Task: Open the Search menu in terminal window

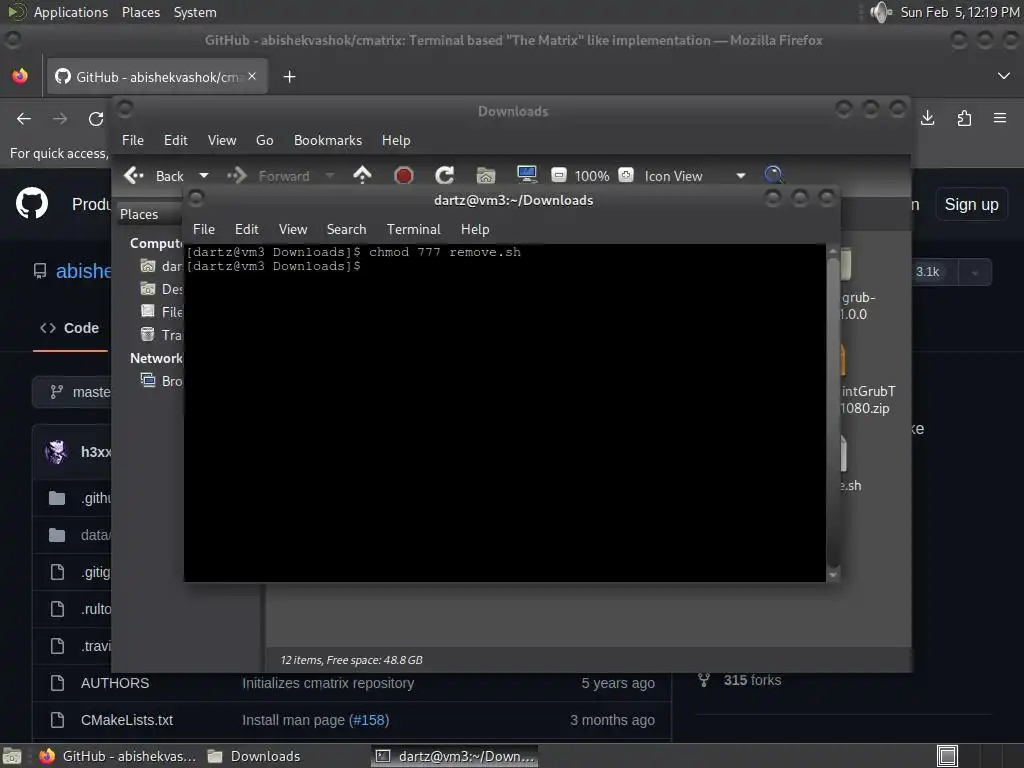Action: click(346, 229)
